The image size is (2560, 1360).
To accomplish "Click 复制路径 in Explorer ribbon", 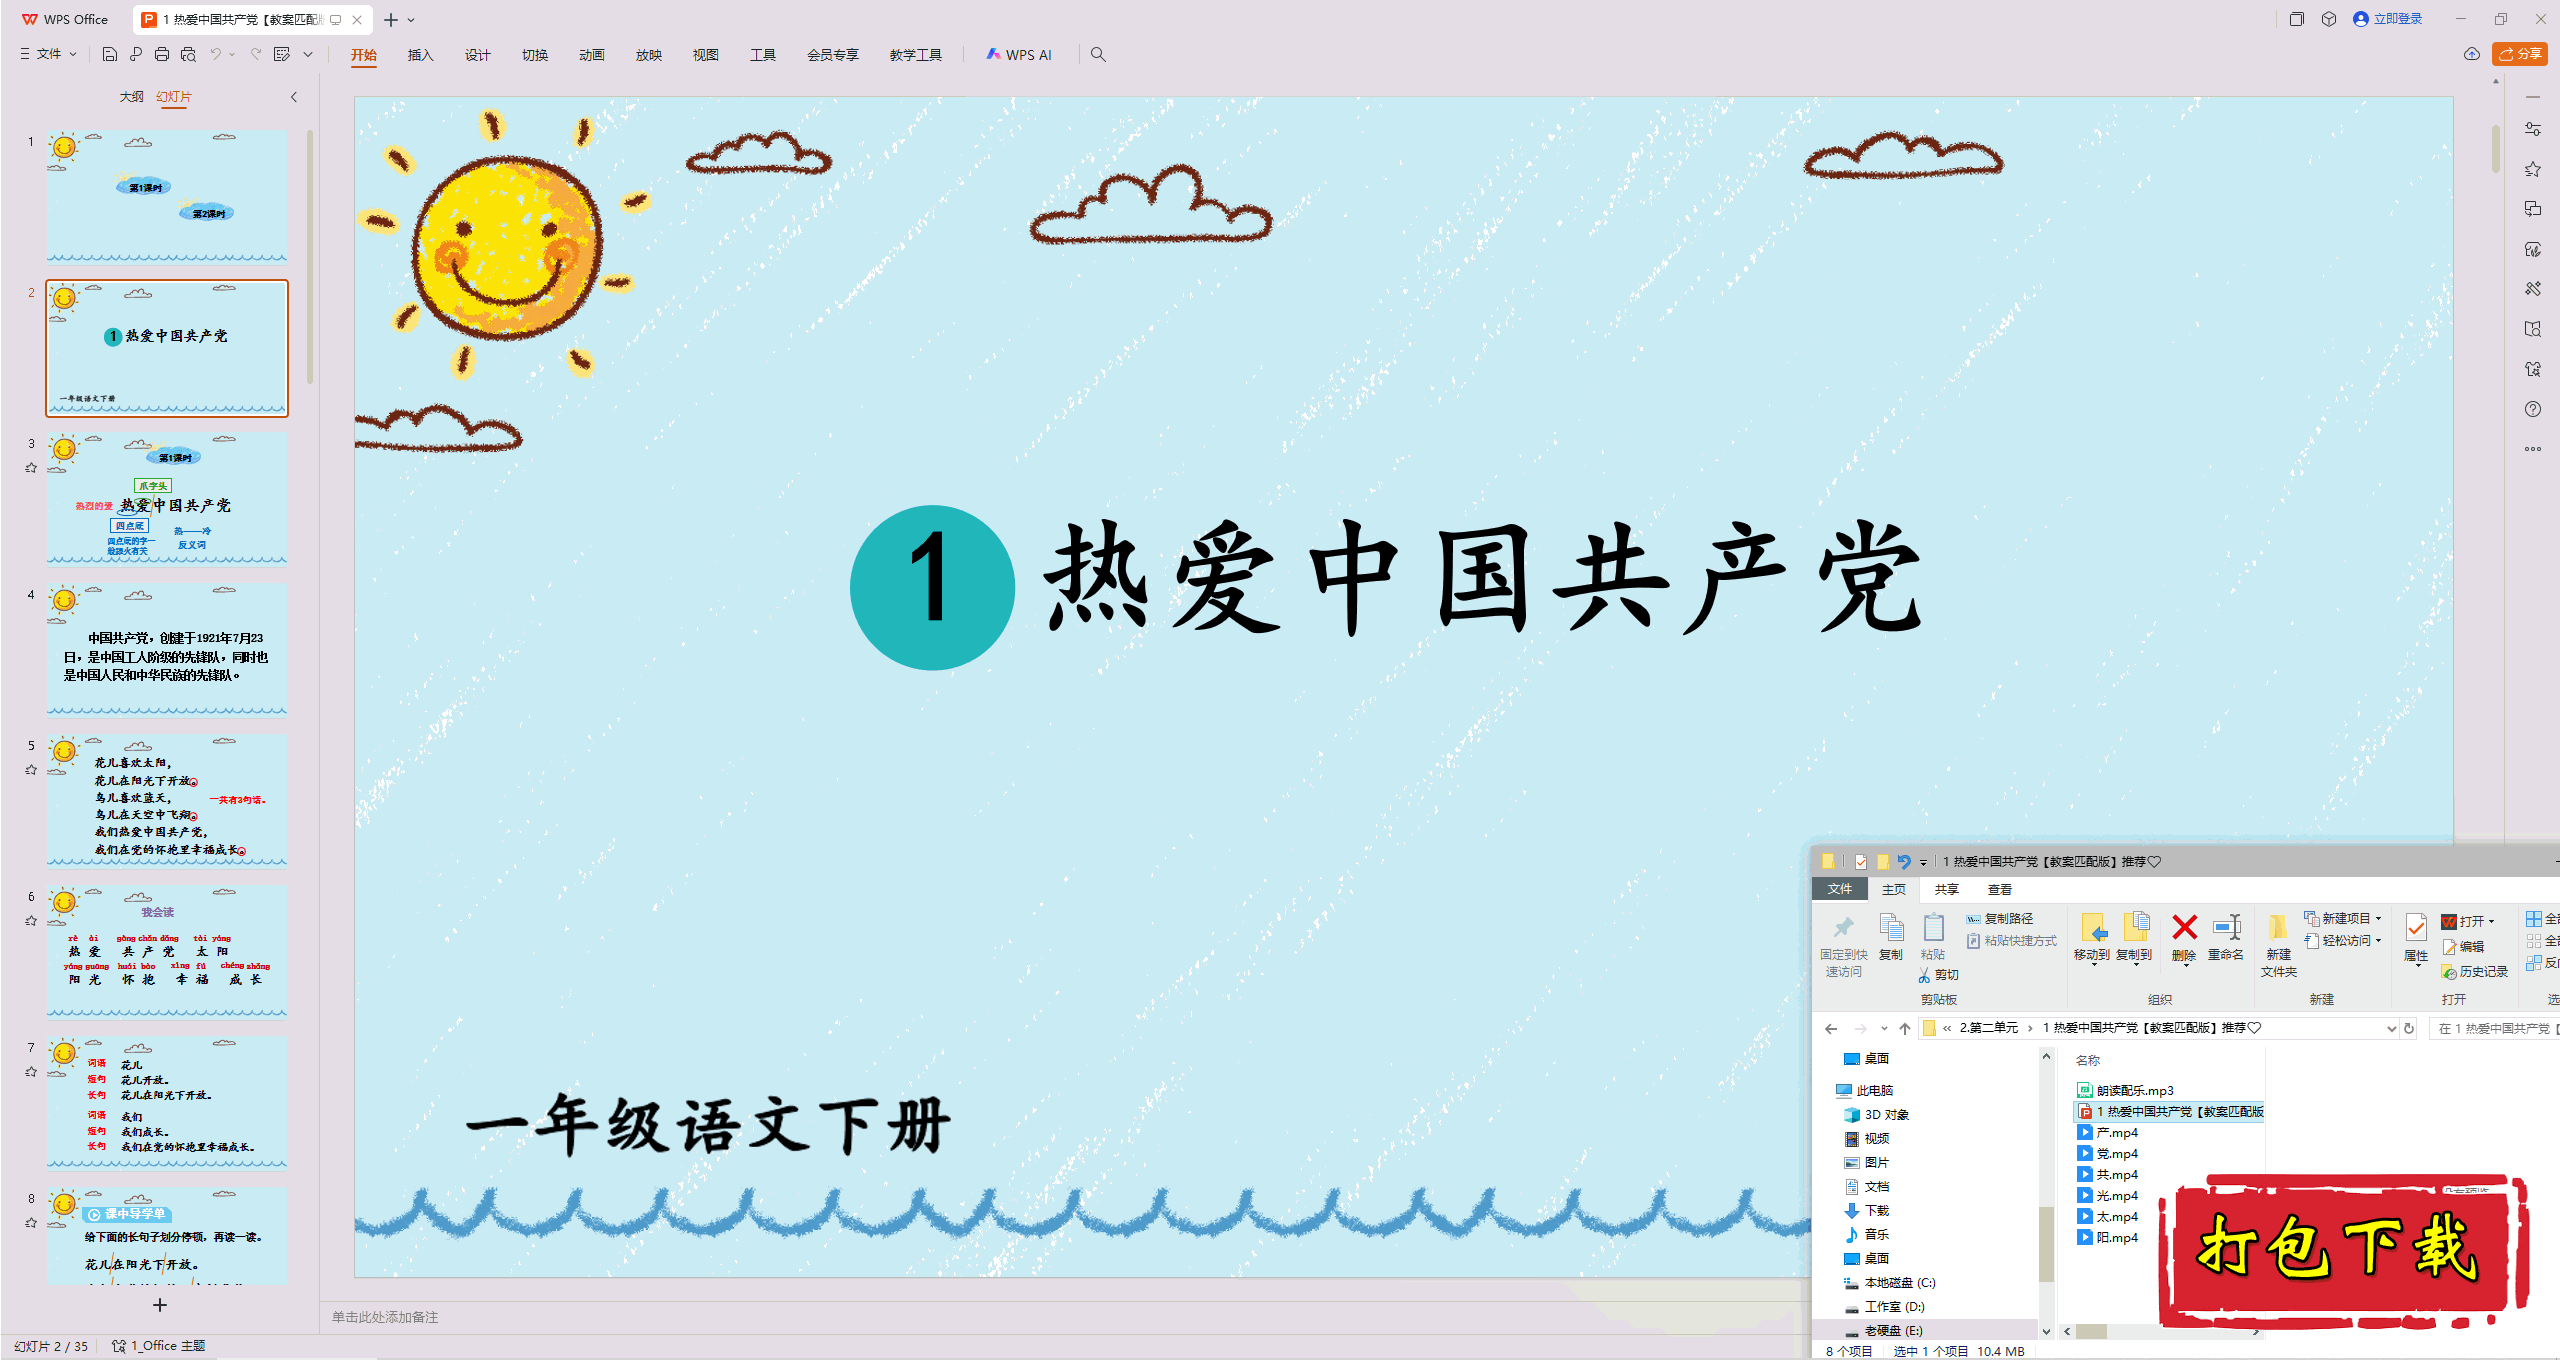I will pos(1999,918).
